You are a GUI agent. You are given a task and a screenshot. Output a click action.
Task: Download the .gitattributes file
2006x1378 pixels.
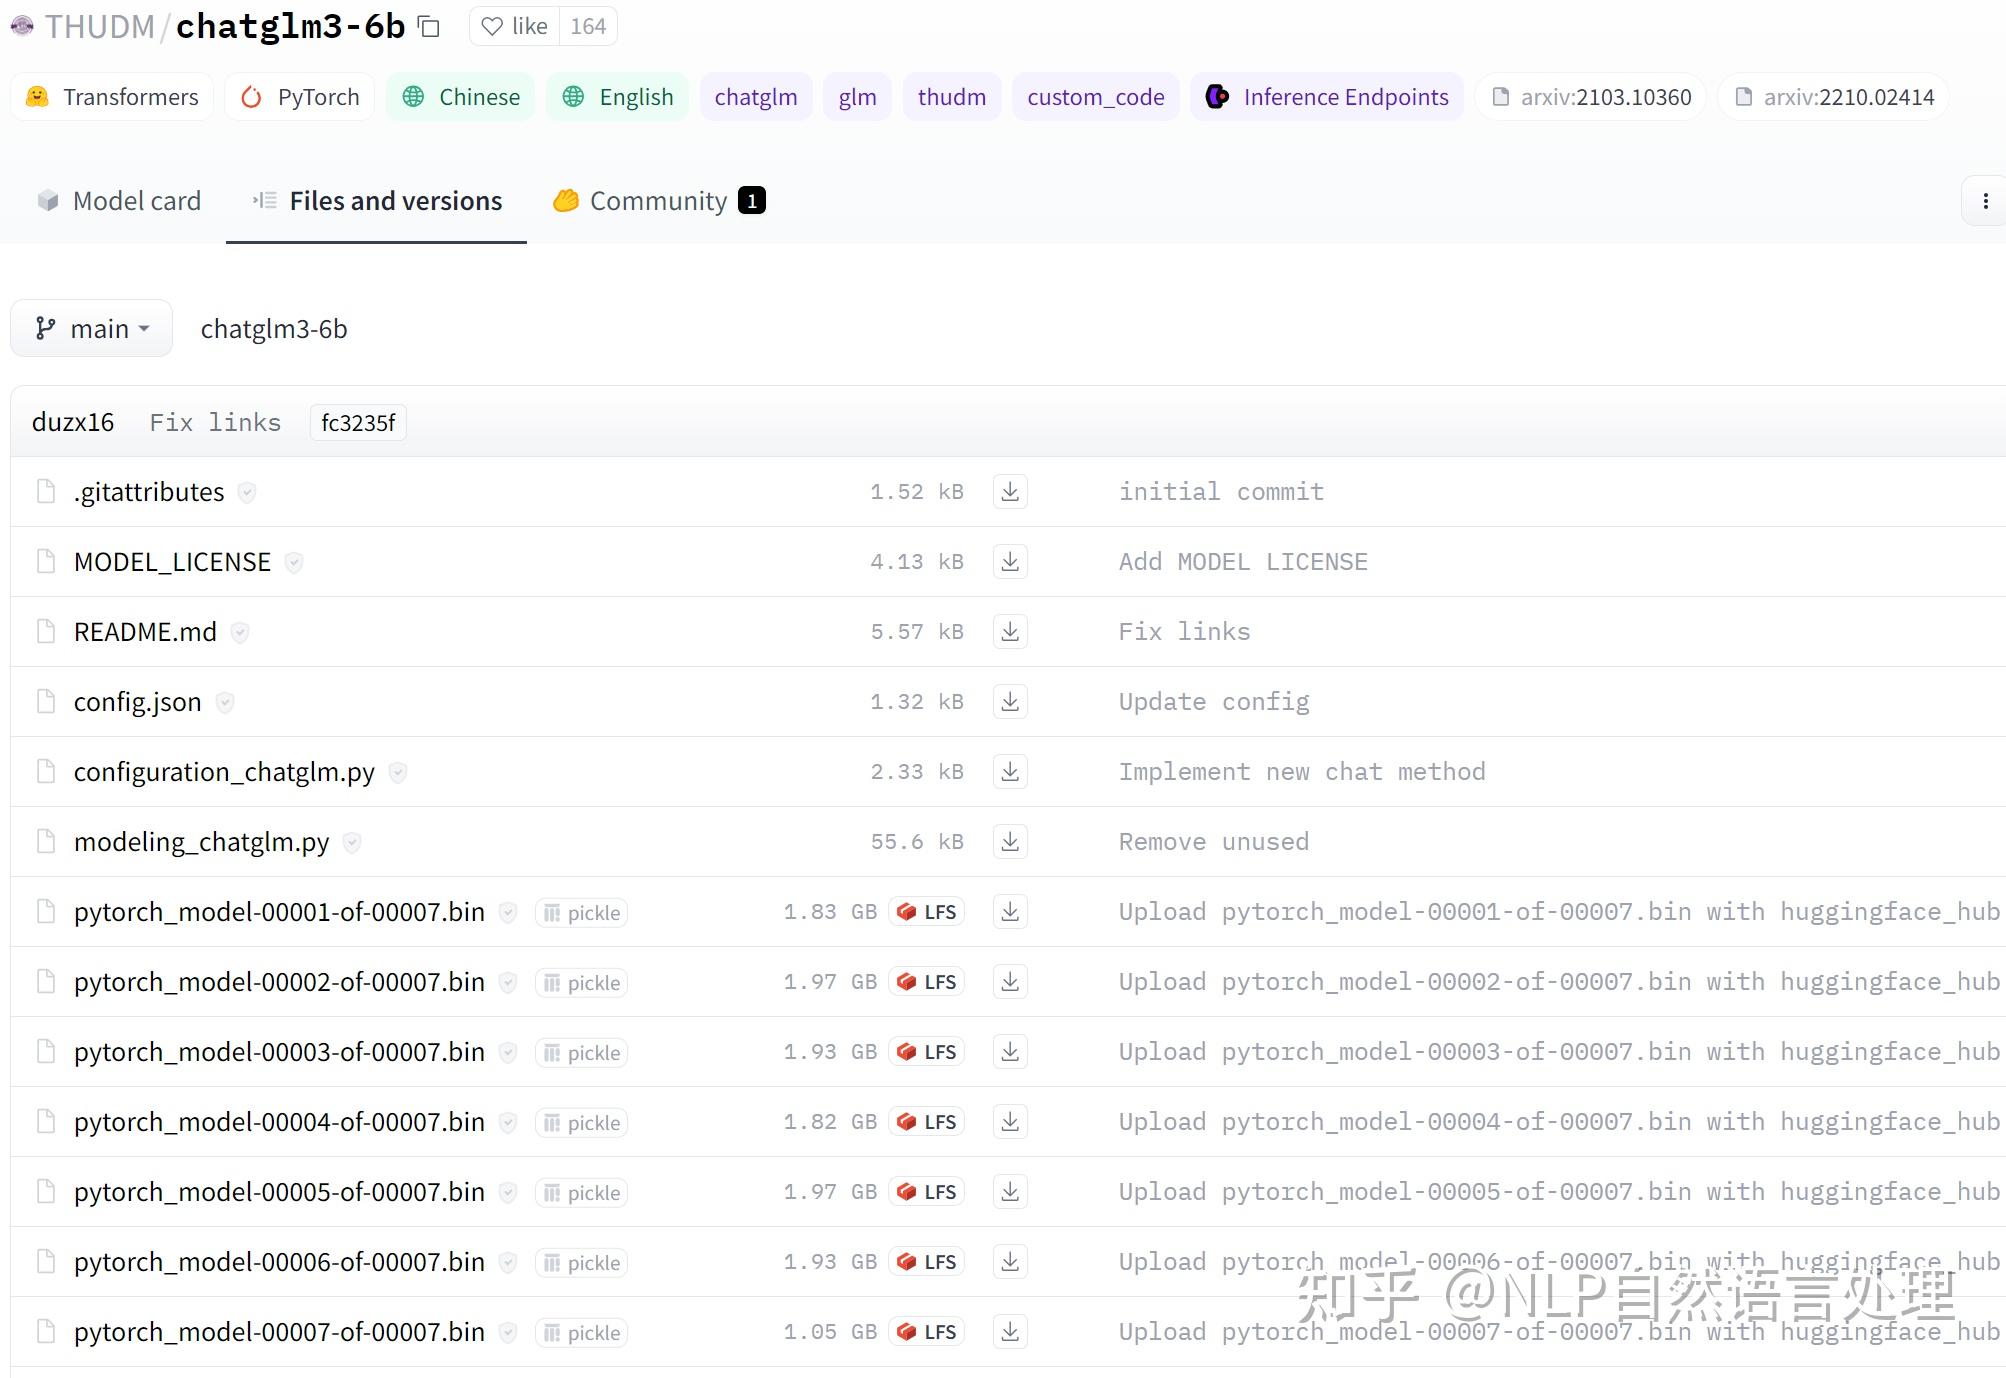tap(1009, 491)
